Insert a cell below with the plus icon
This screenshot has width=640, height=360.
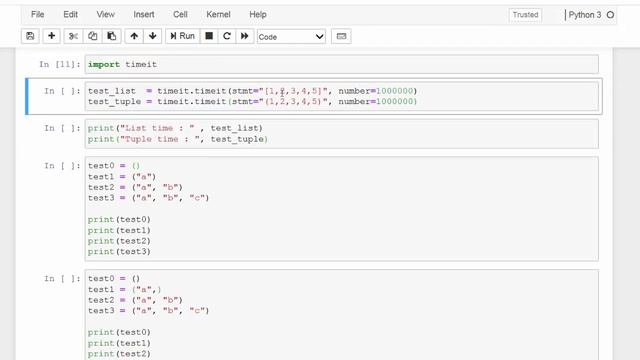click(x=51, y=36)
